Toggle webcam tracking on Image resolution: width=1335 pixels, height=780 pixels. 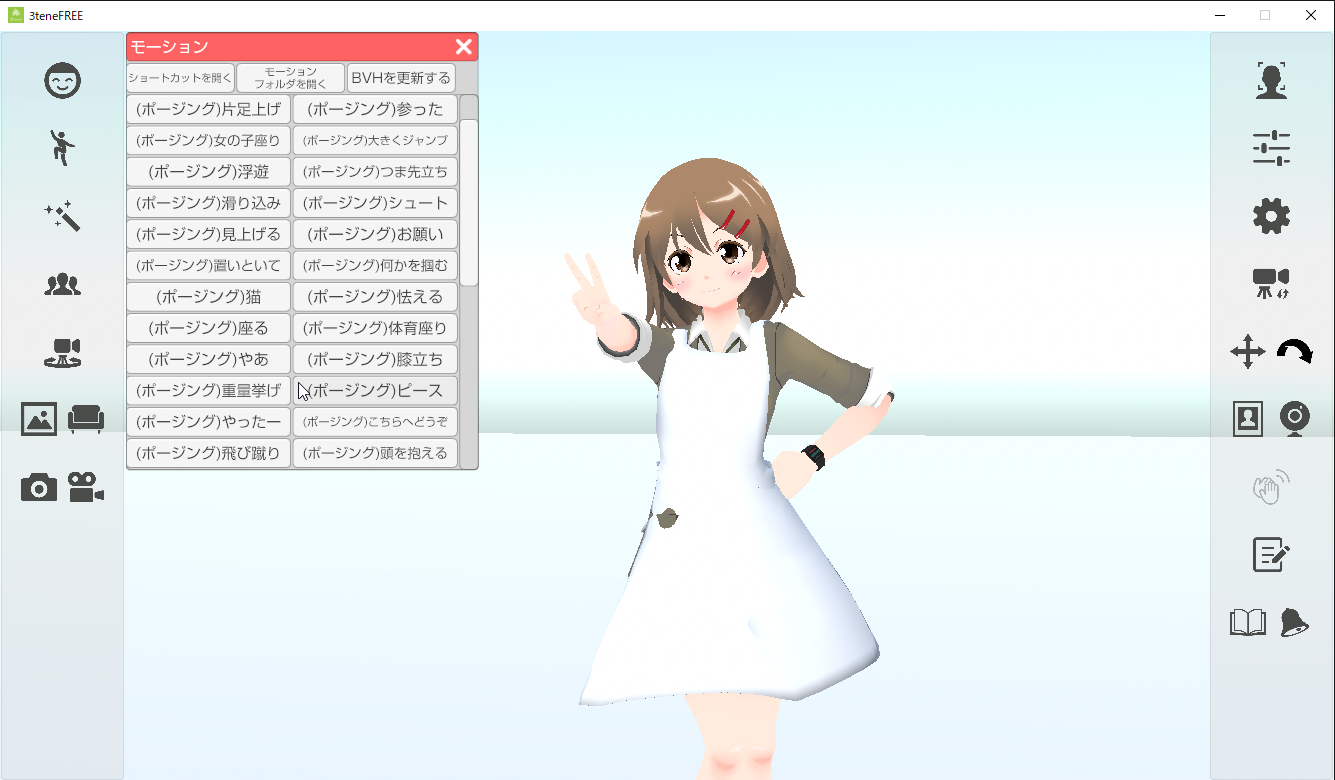[x=1294, y=419]
